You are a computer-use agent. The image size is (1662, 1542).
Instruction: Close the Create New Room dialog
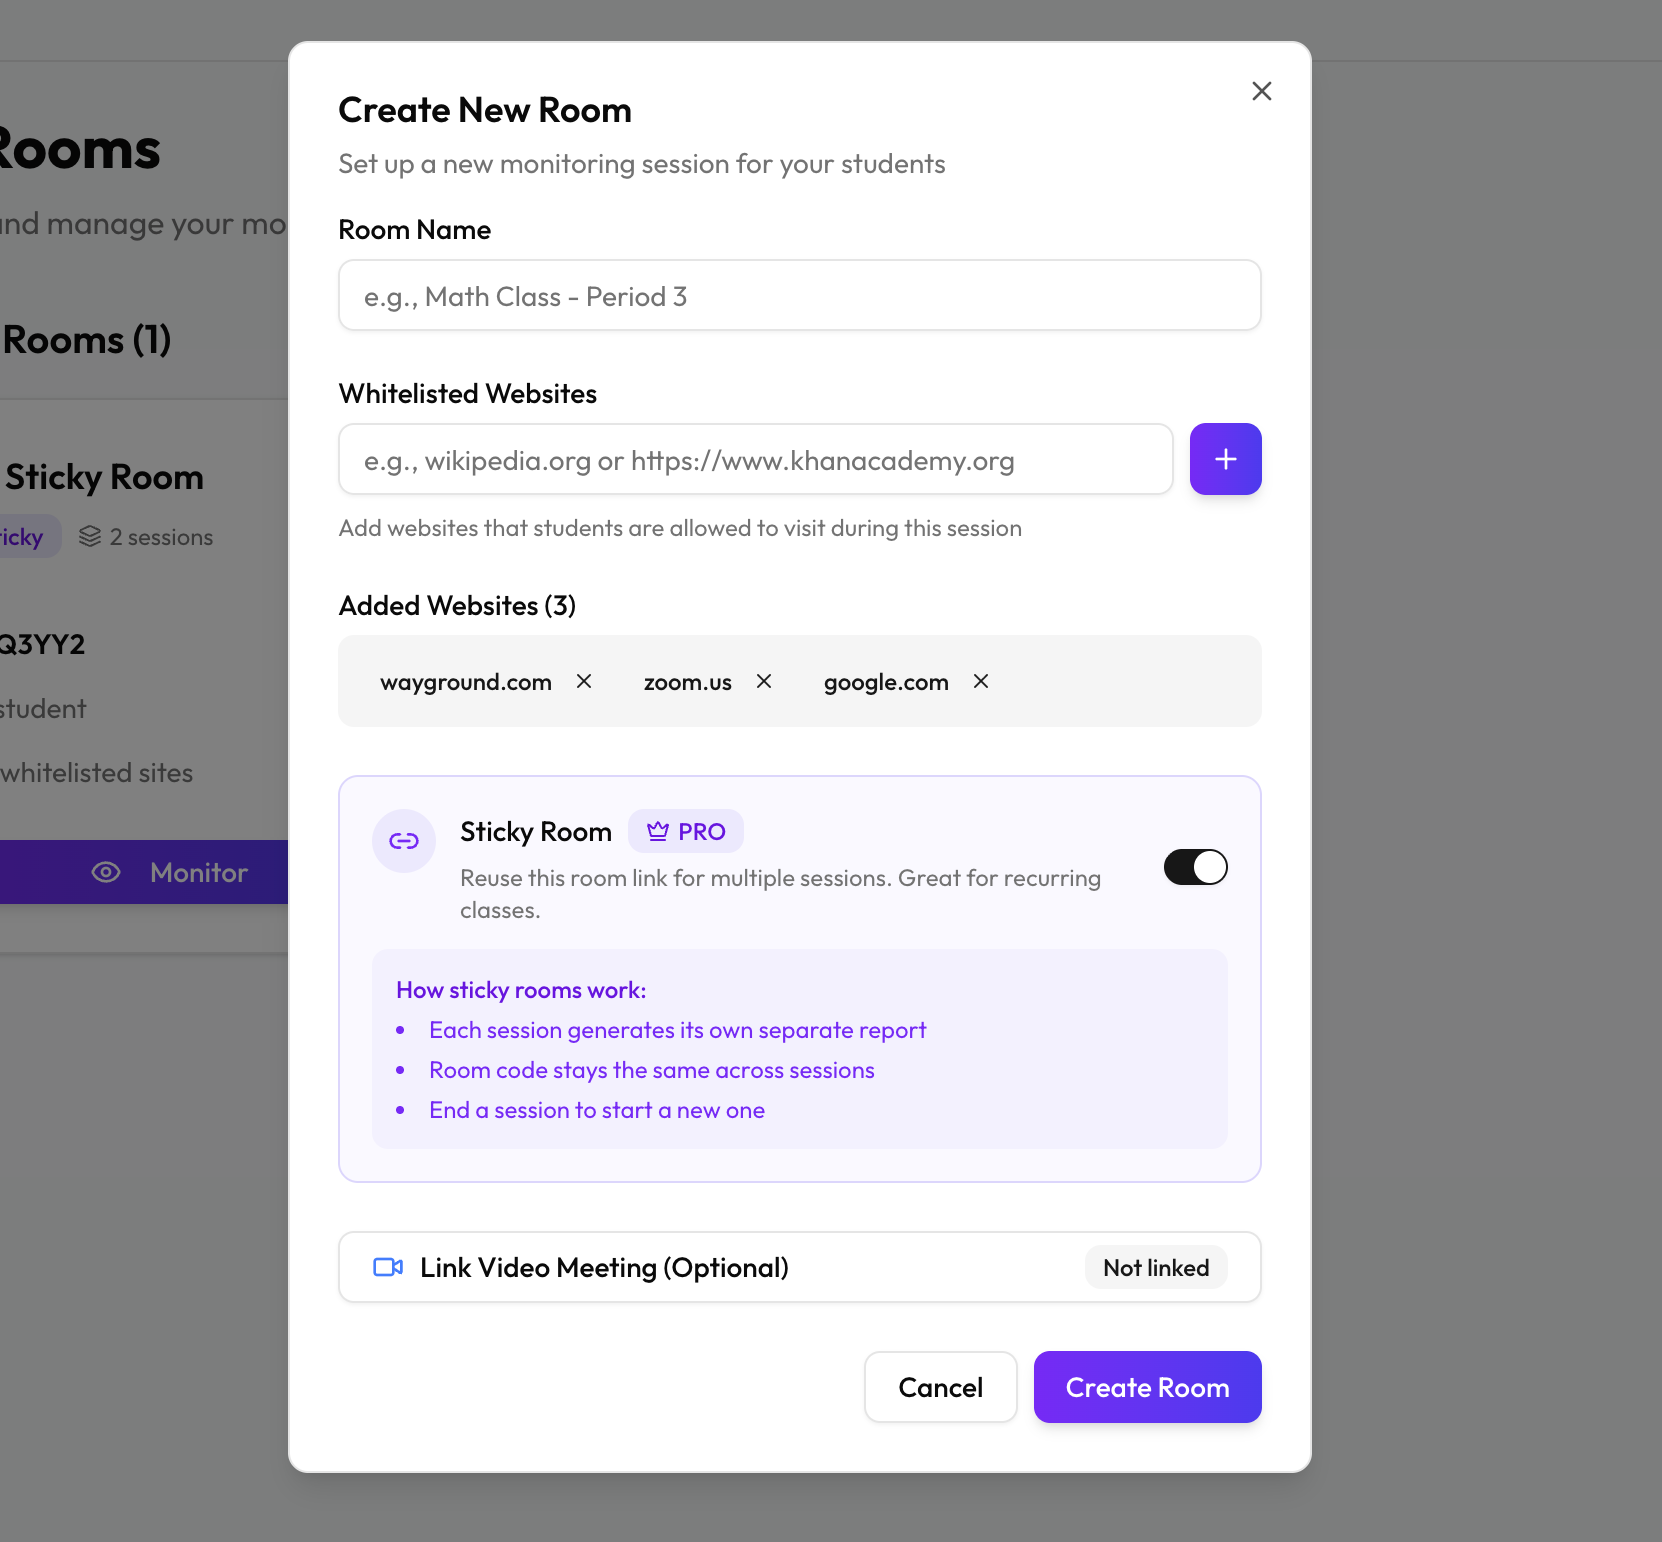tap(1261, 91)
